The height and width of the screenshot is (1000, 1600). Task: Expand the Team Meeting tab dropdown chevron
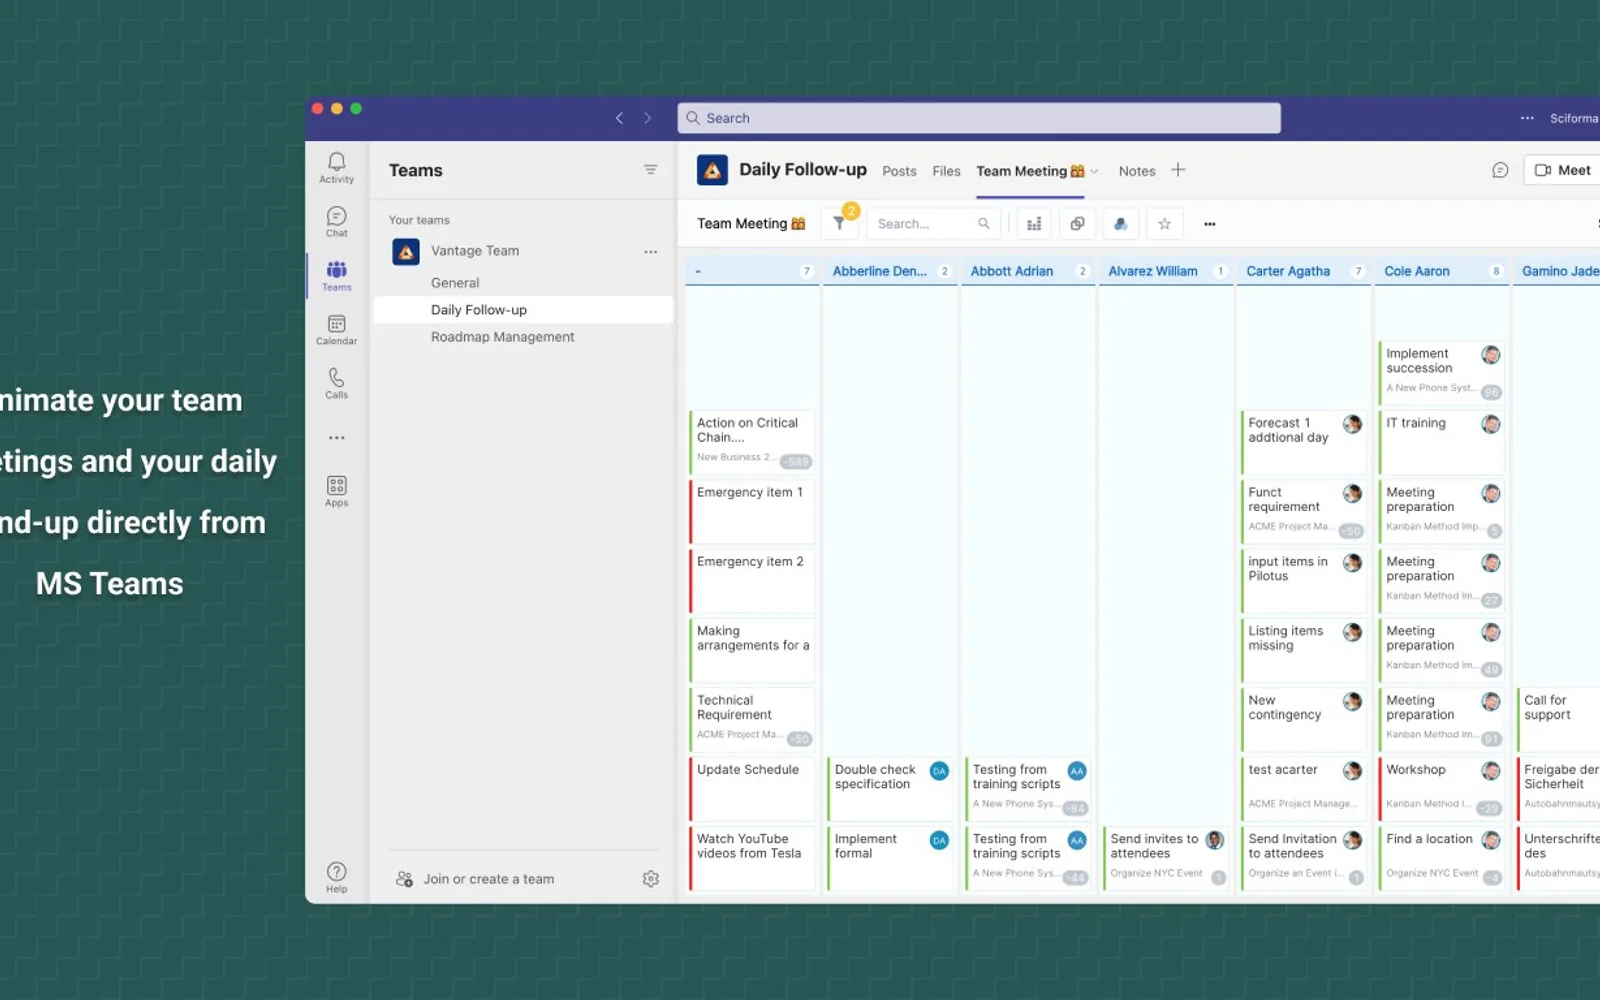tap(1094, 172)
